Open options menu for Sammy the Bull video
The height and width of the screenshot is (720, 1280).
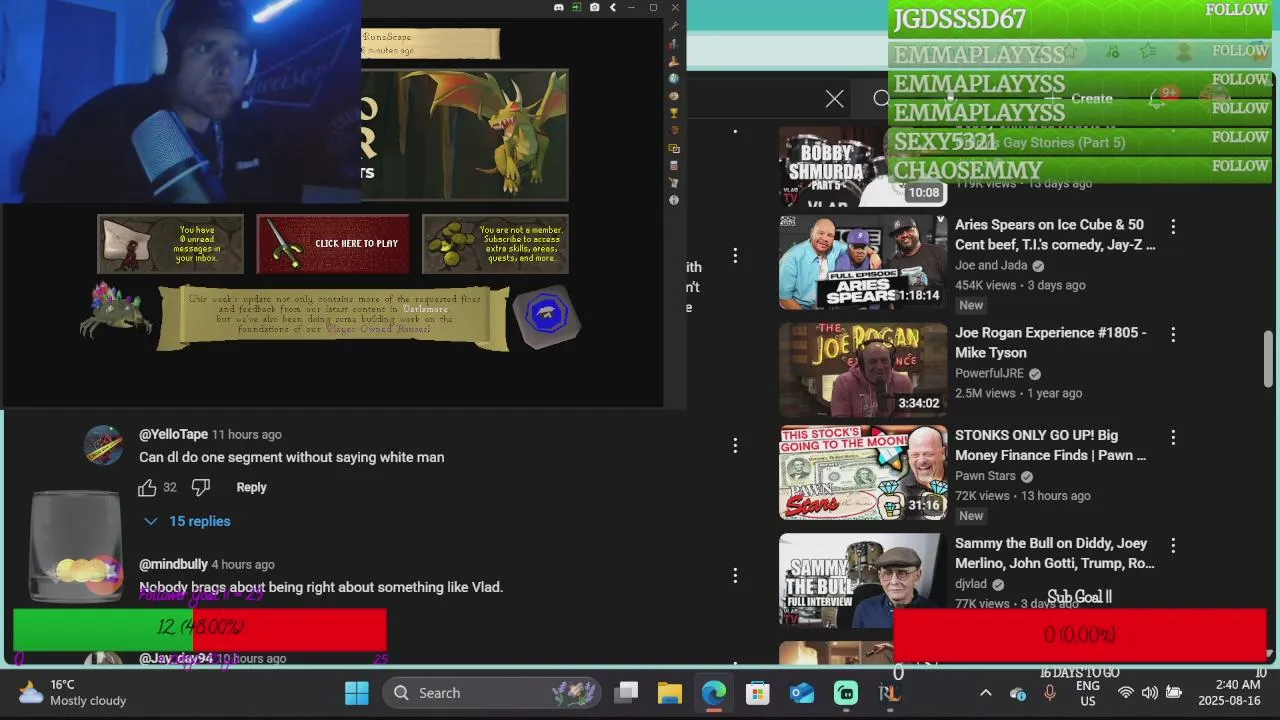(x=1173, y=546)
